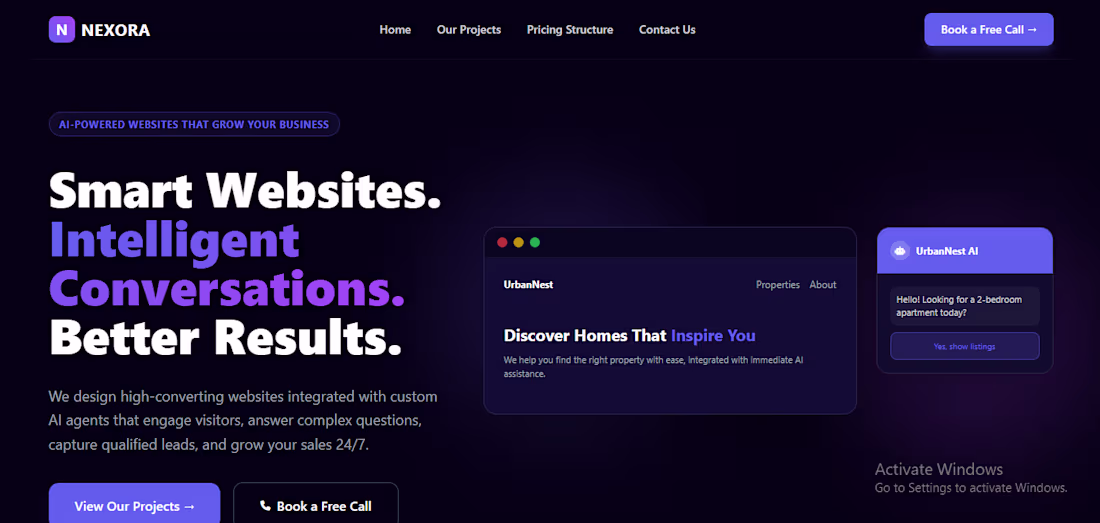Click the NEXORA brand name
The height and width of the screenshot is (523, 1100).
(116, 30)
